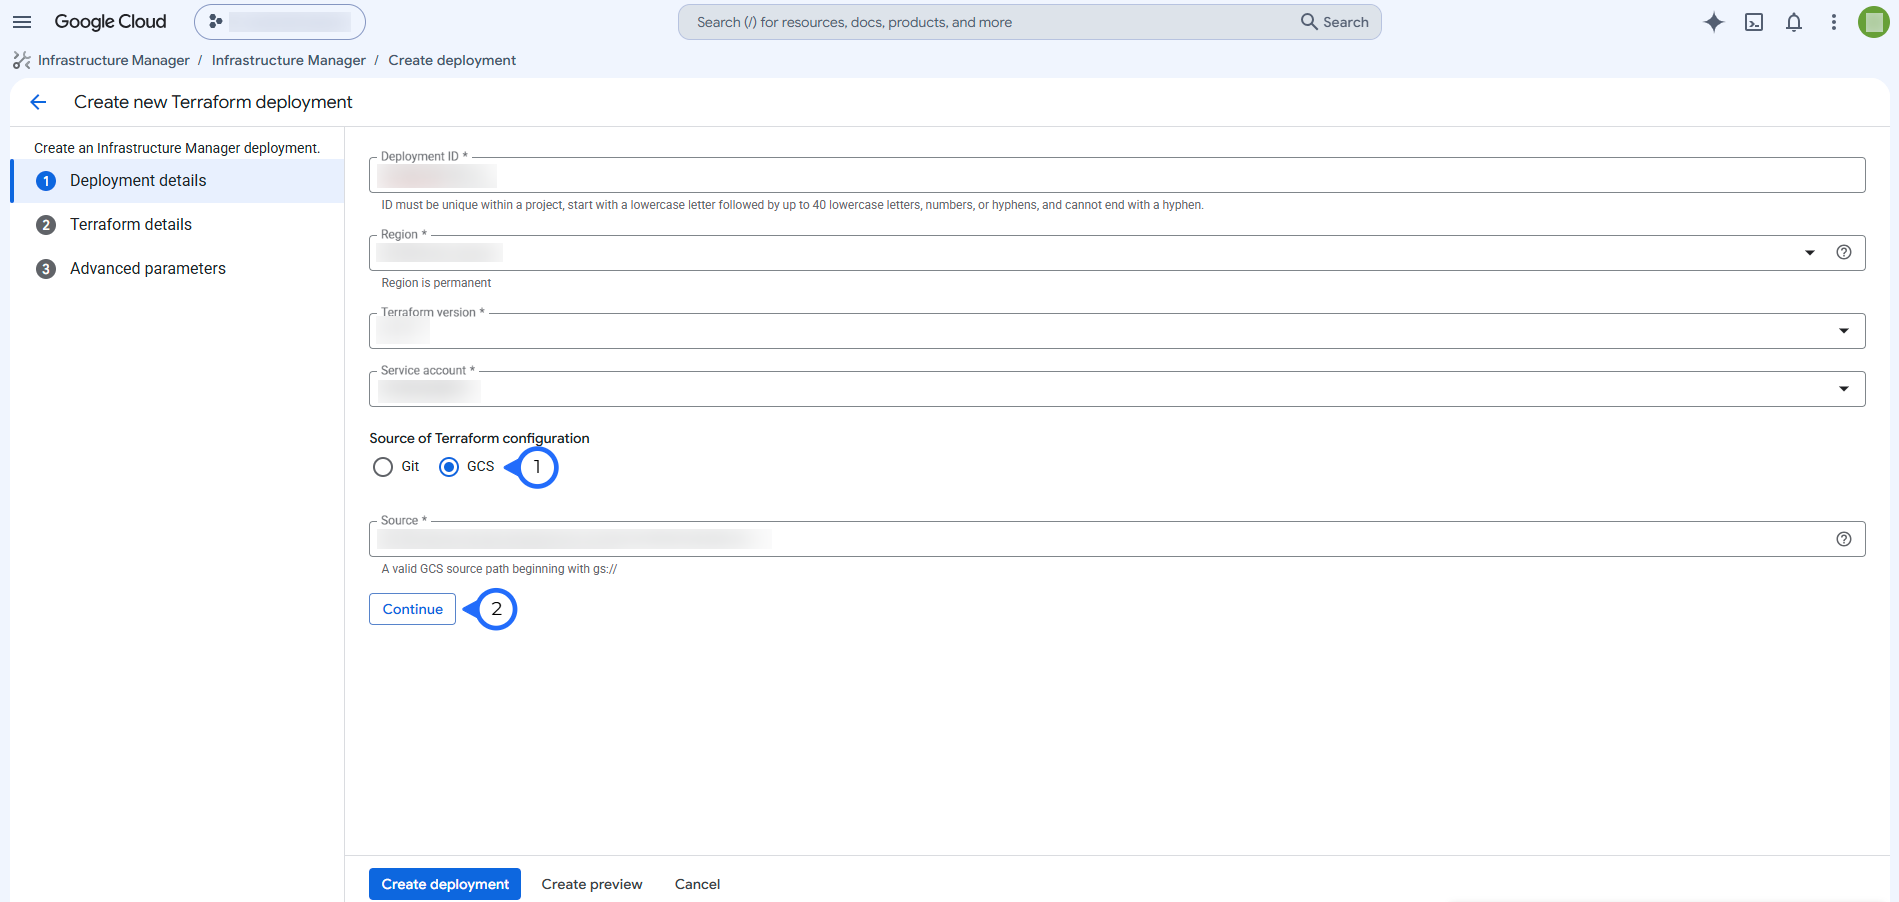This screenshot has width=1899, height=902.
Task: Click the Search button with magnifier
Action: [x=1335, y=22]
